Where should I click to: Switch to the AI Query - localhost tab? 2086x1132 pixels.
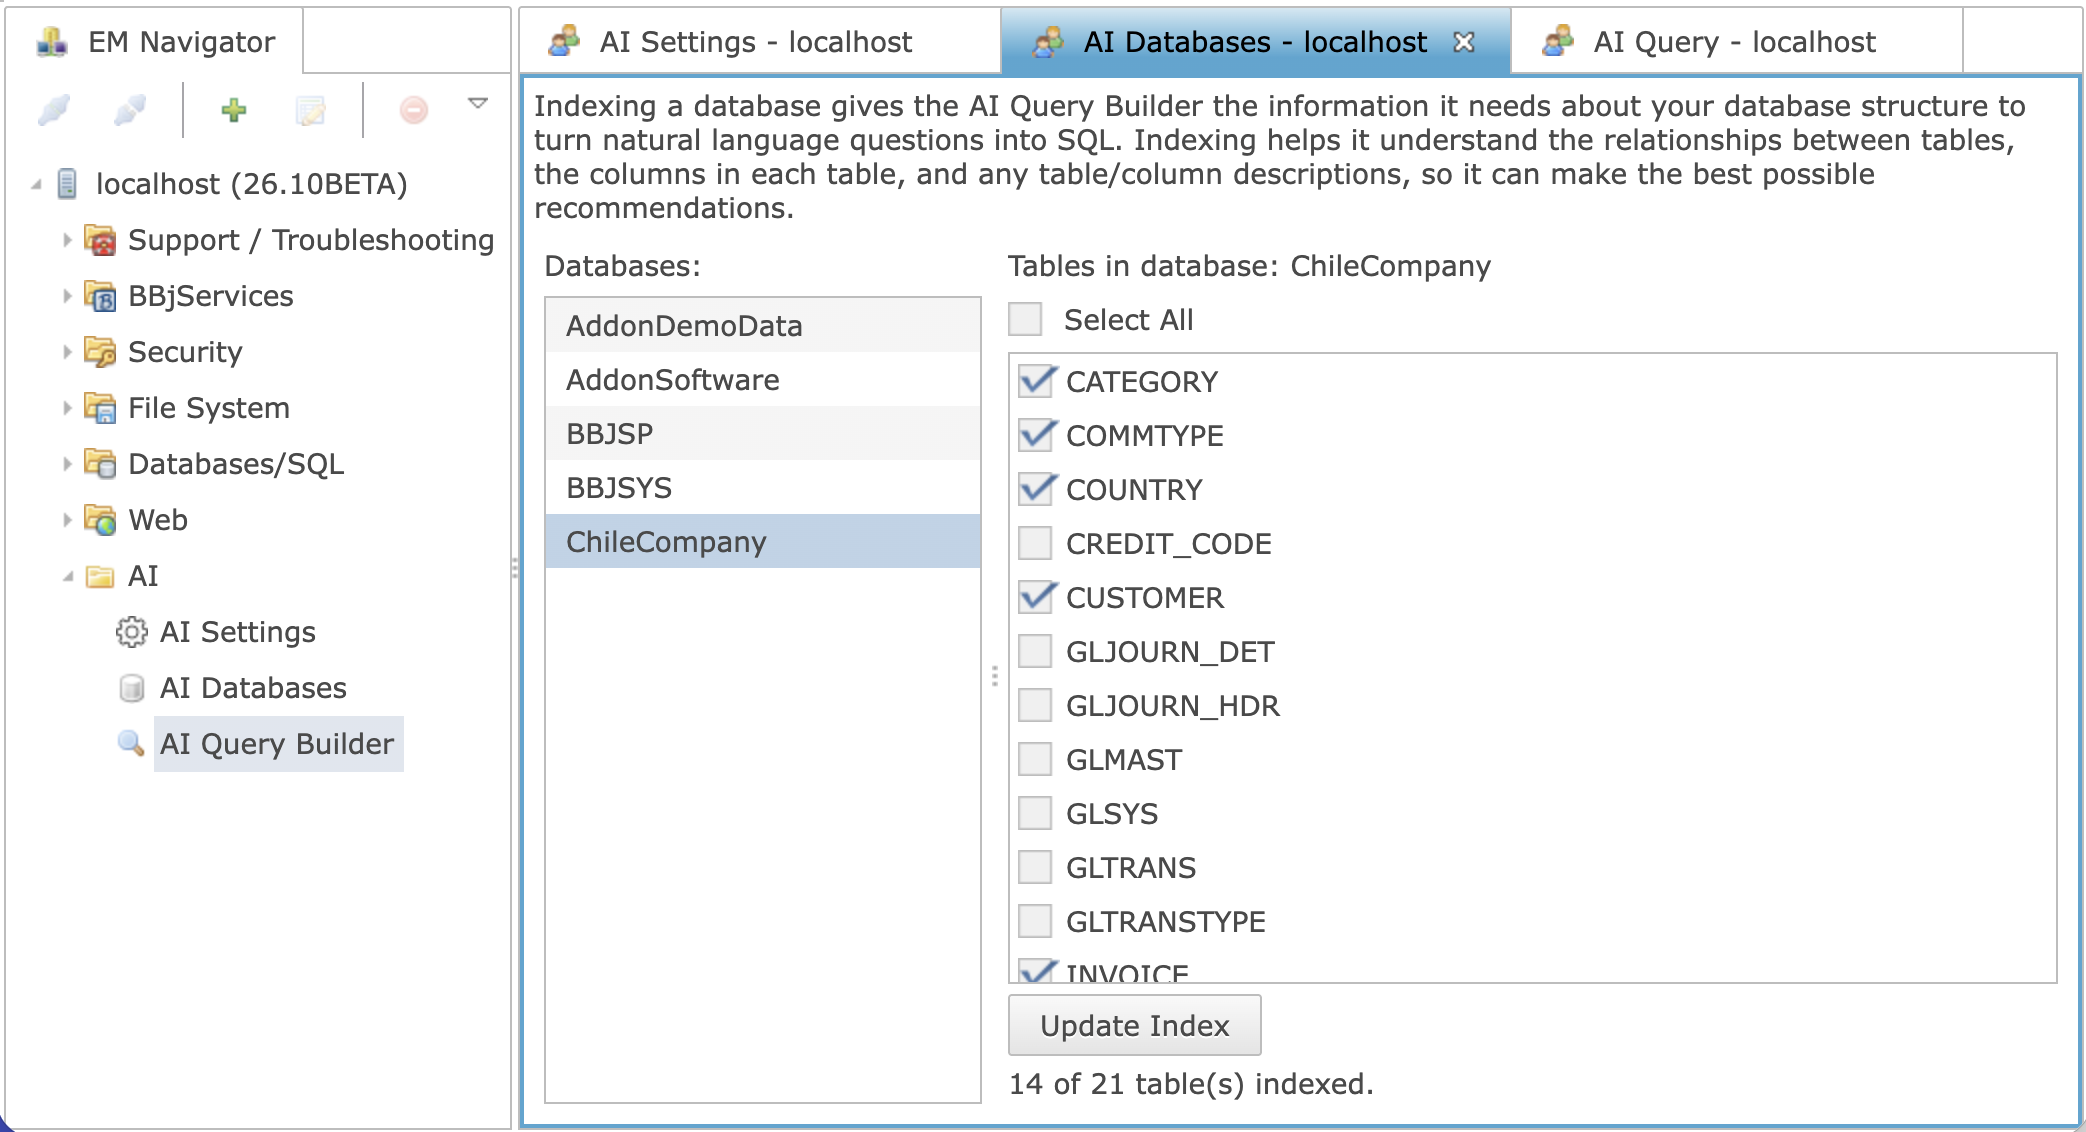click(x=1737, y=42)
